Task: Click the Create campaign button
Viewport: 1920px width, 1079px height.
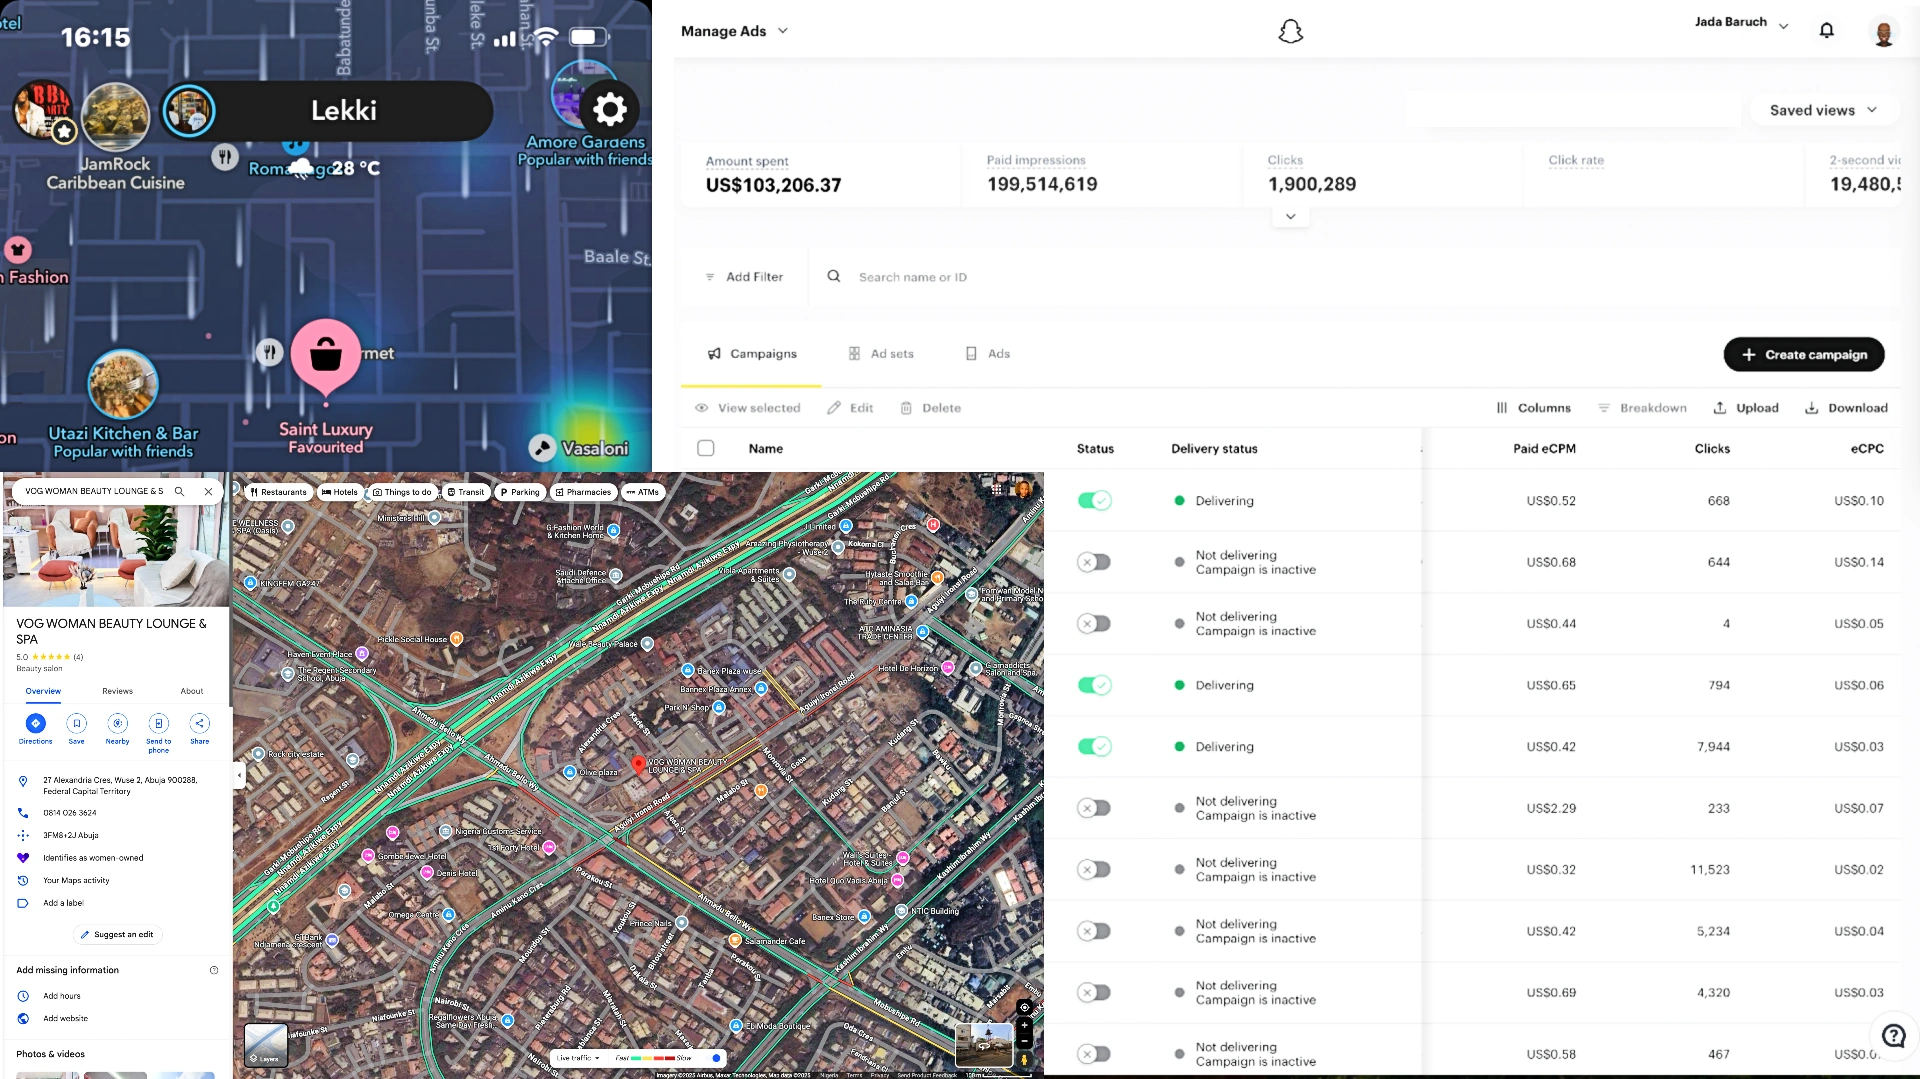Action: tap(1803, 354)
